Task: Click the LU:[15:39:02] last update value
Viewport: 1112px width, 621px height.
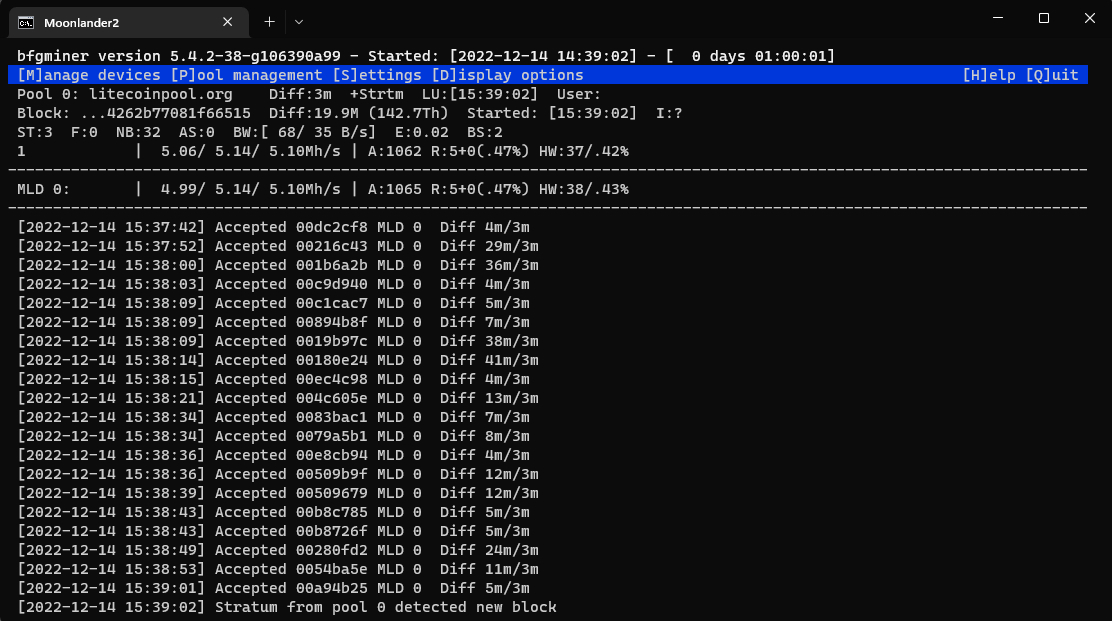Action: (480, 94)
